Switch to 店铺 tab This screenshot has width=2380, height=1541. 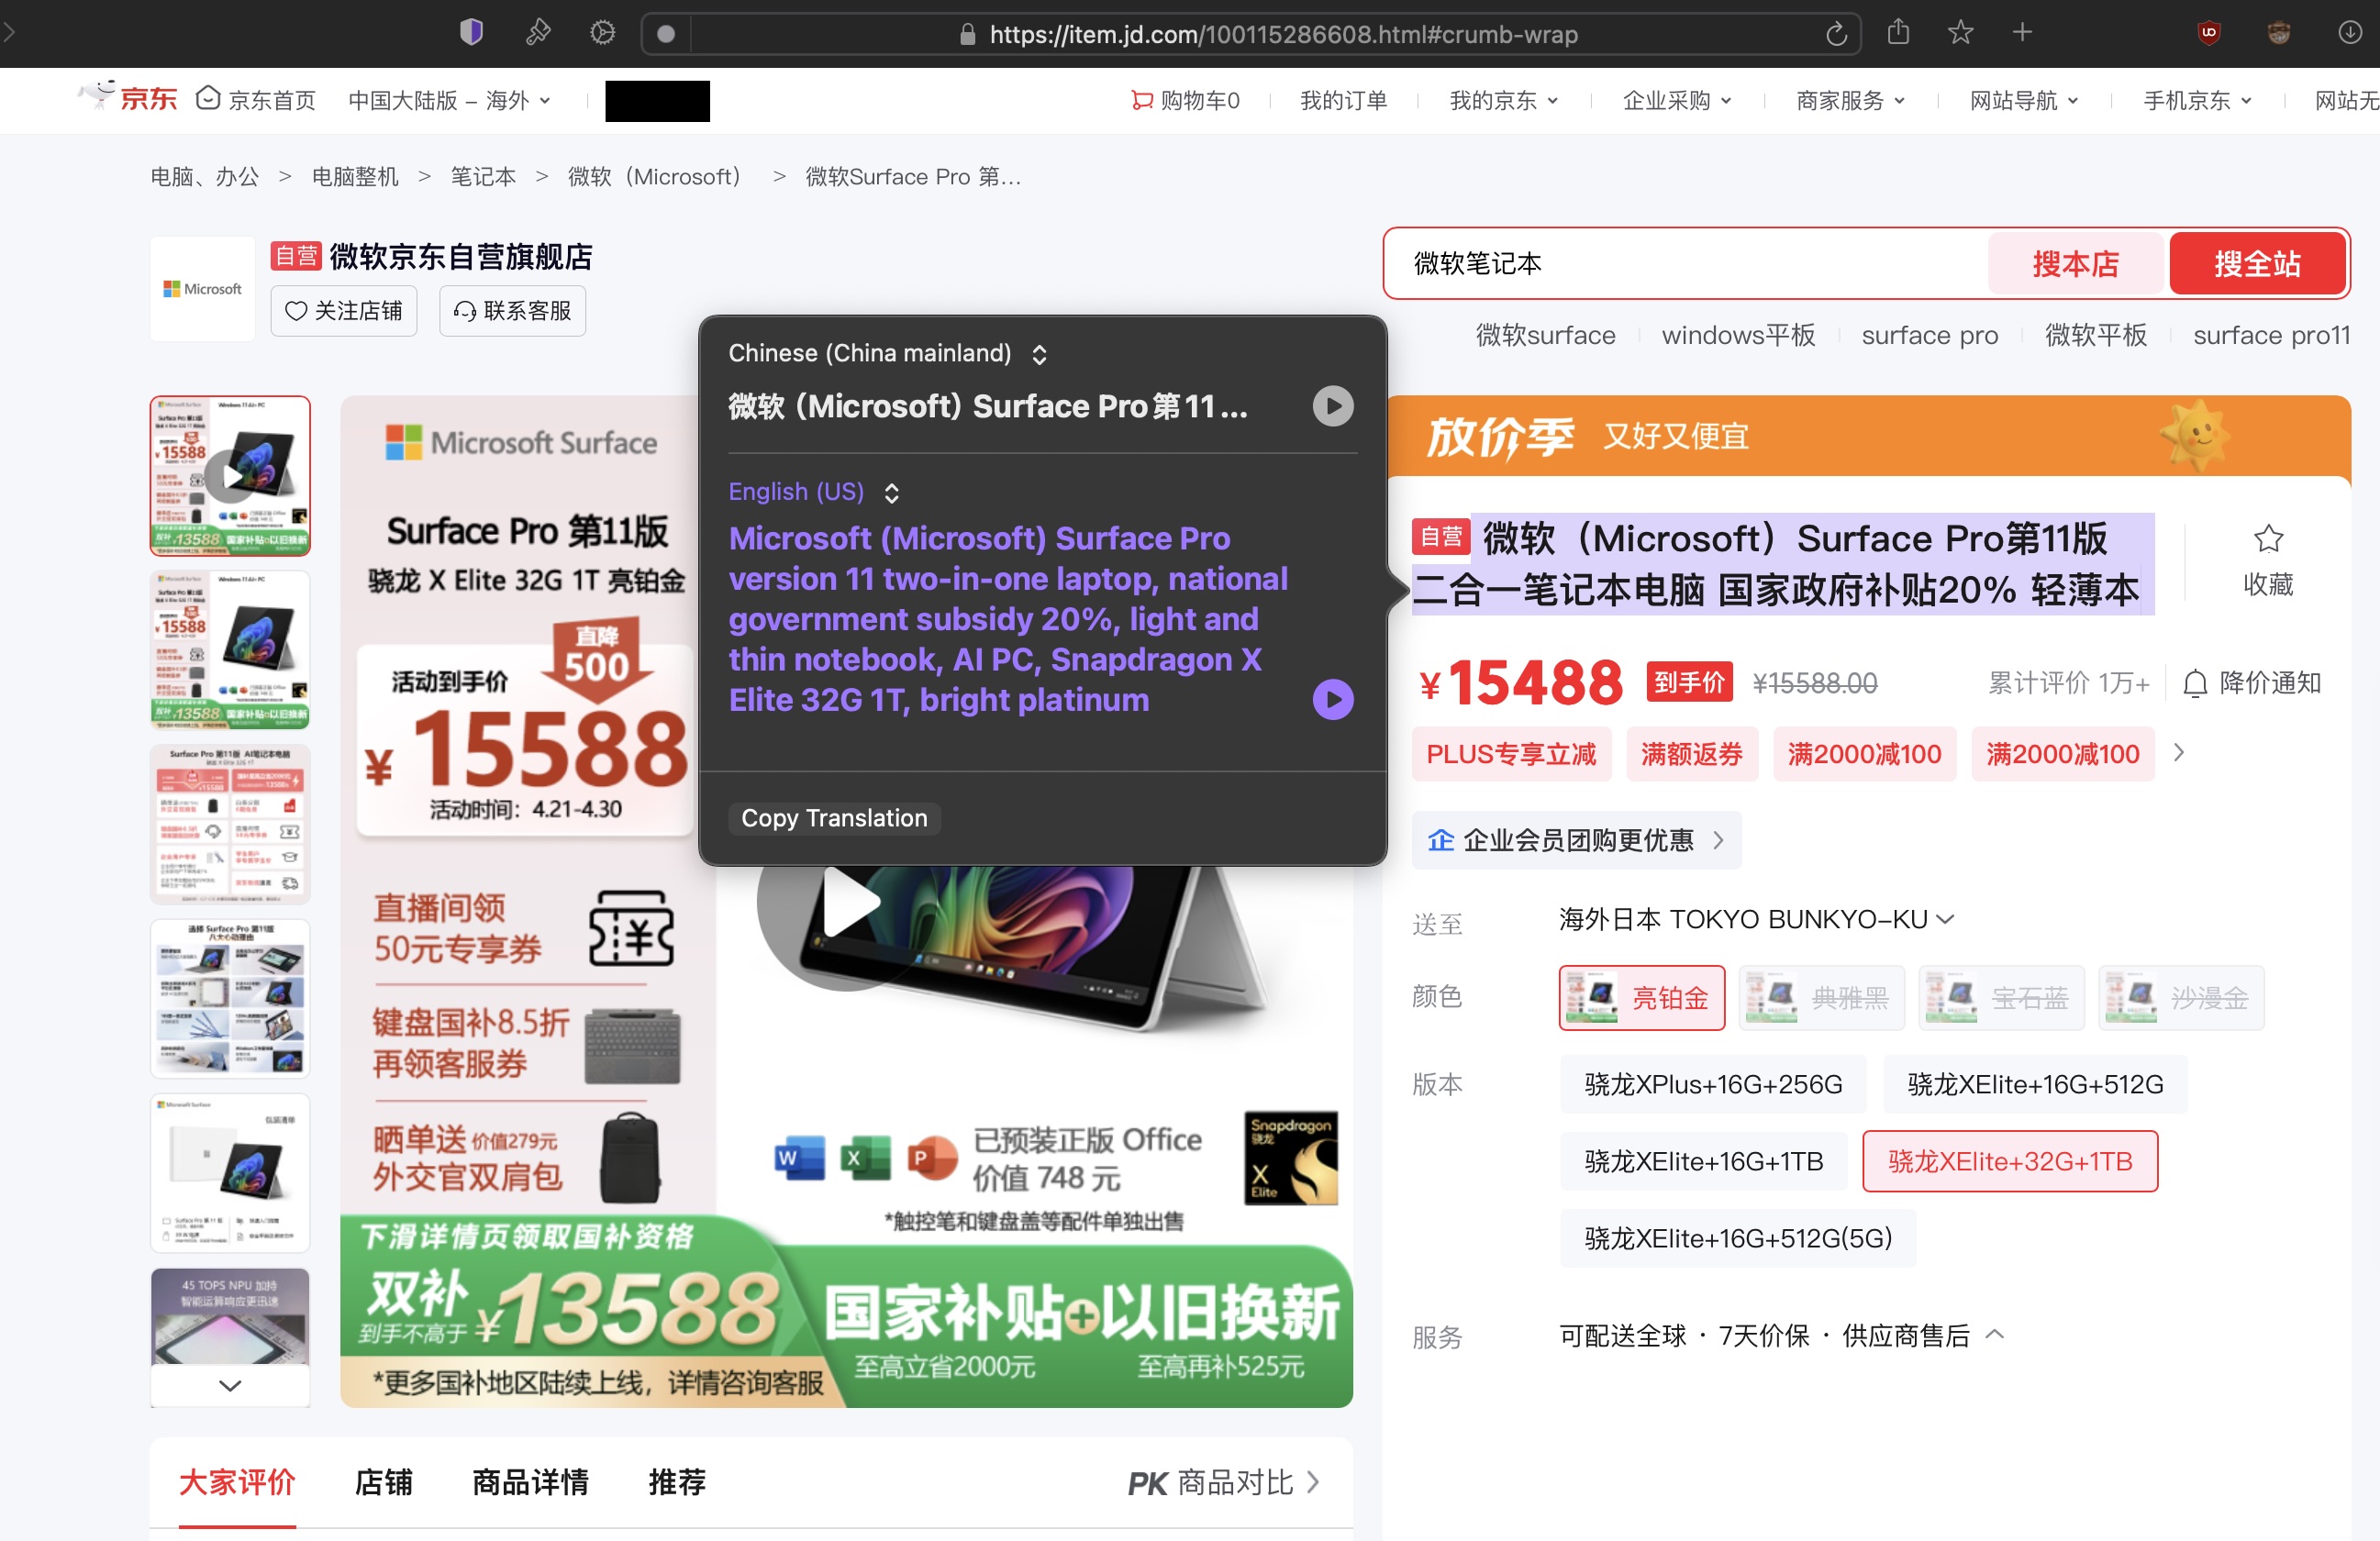tap(383, 1482)
